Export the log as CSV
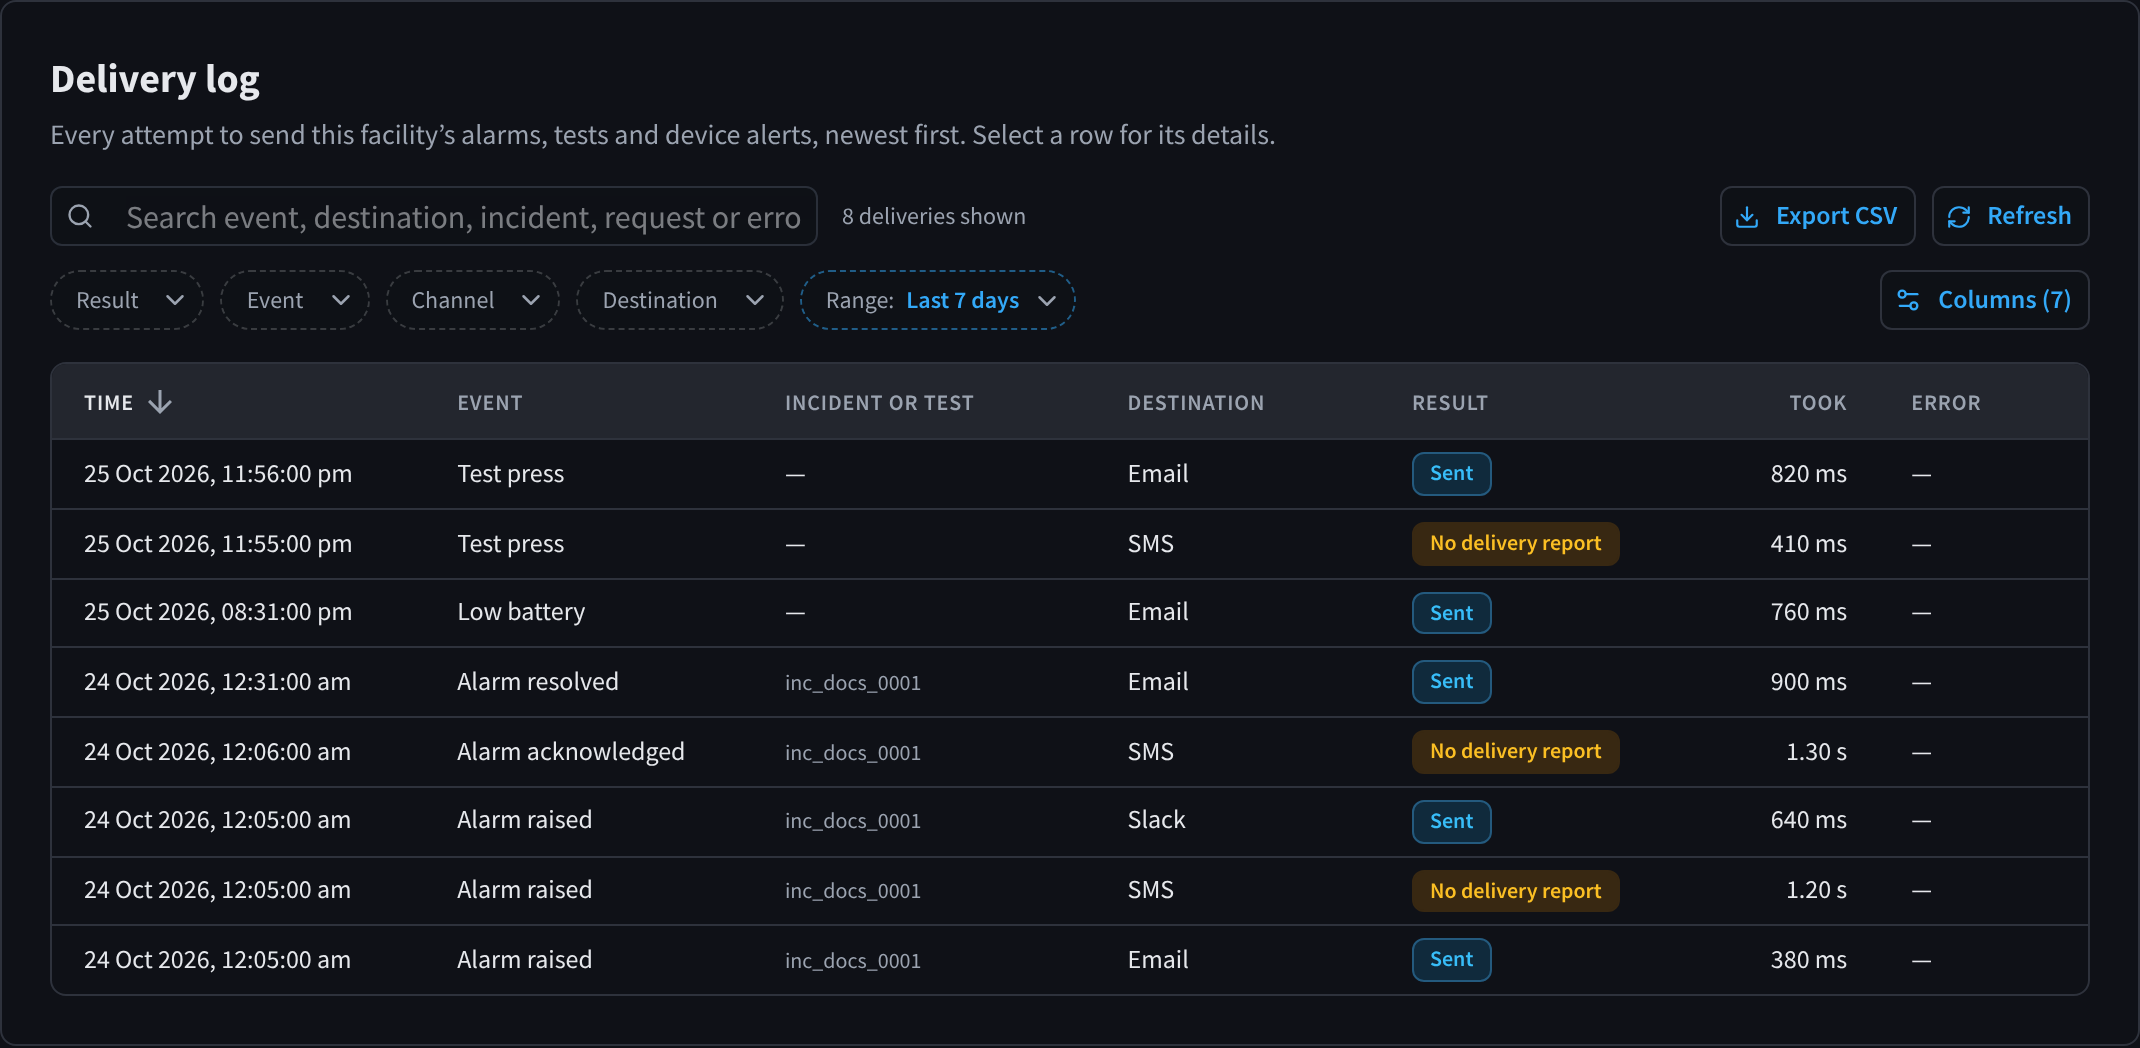Screen dimensions: 2140x1048 click(1818, 216)
